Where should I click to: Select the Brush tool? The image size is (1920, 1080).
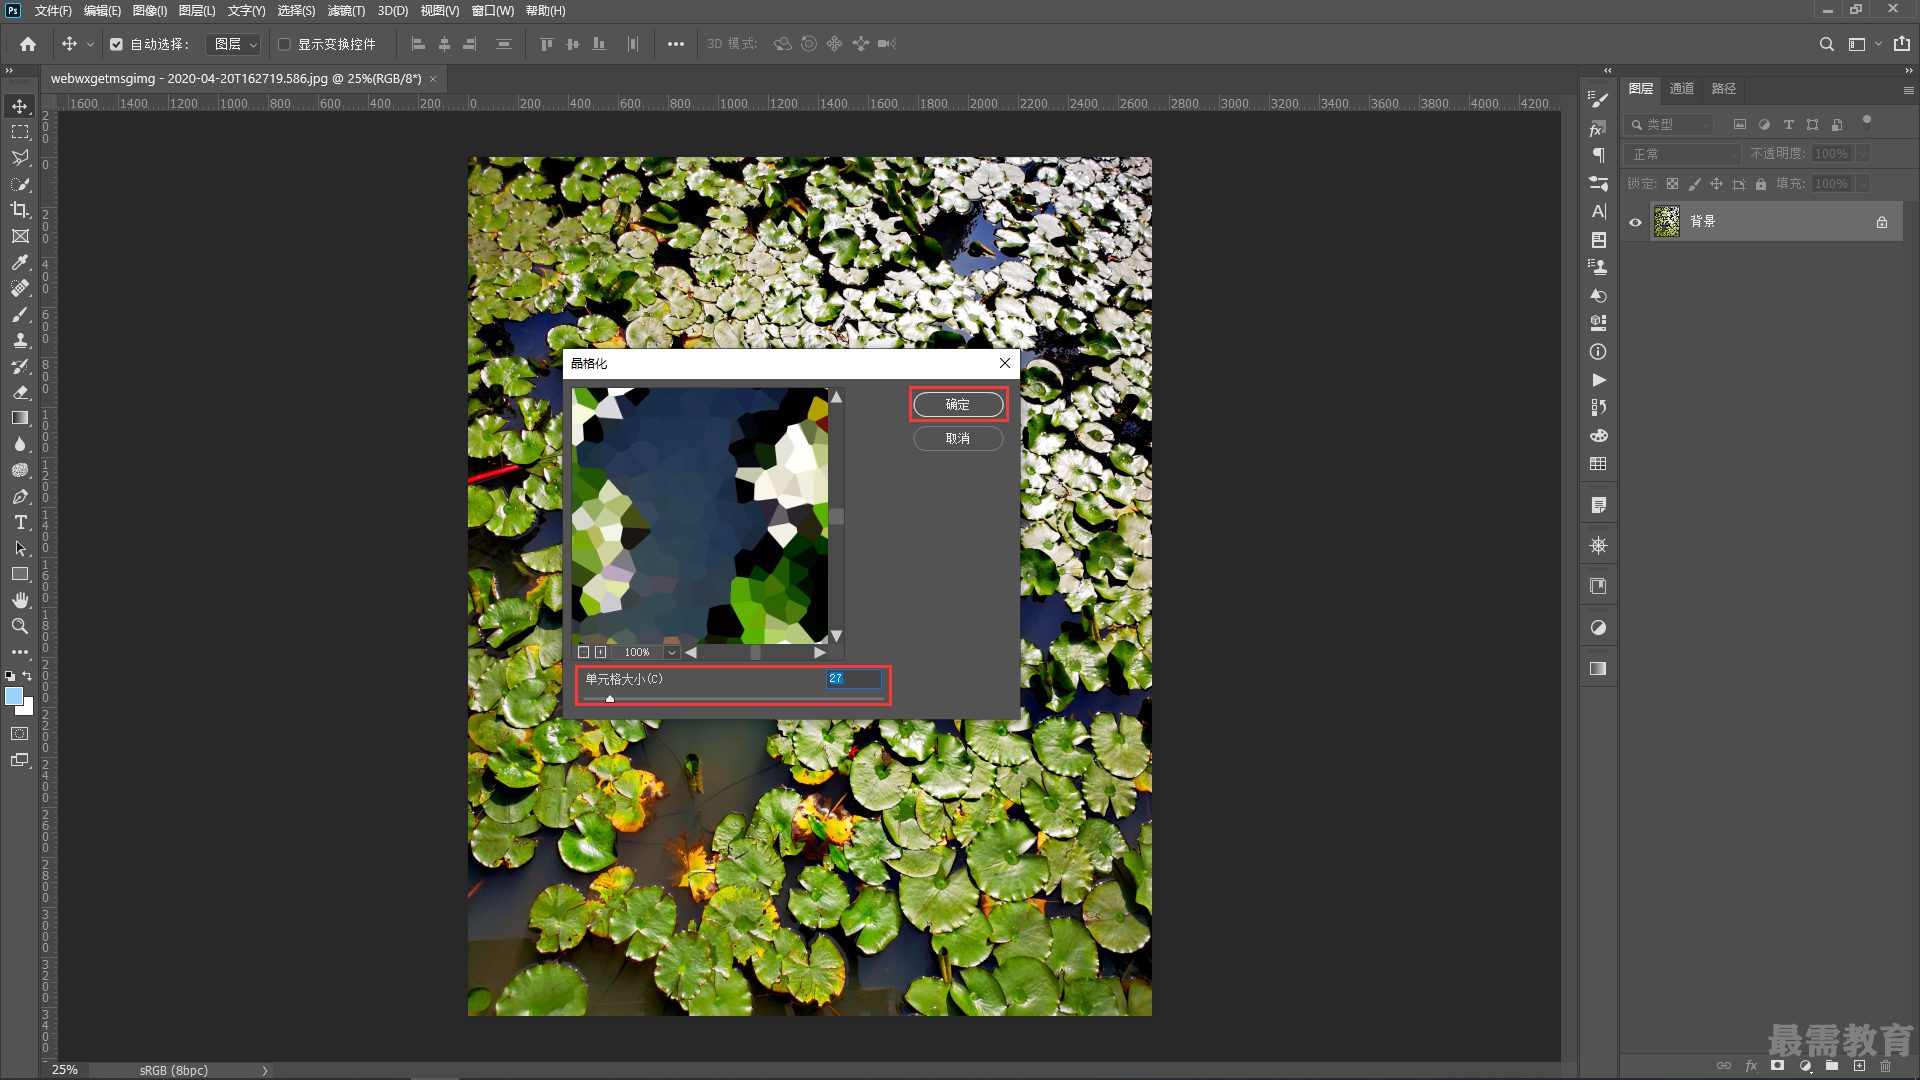tap(20, 314)
